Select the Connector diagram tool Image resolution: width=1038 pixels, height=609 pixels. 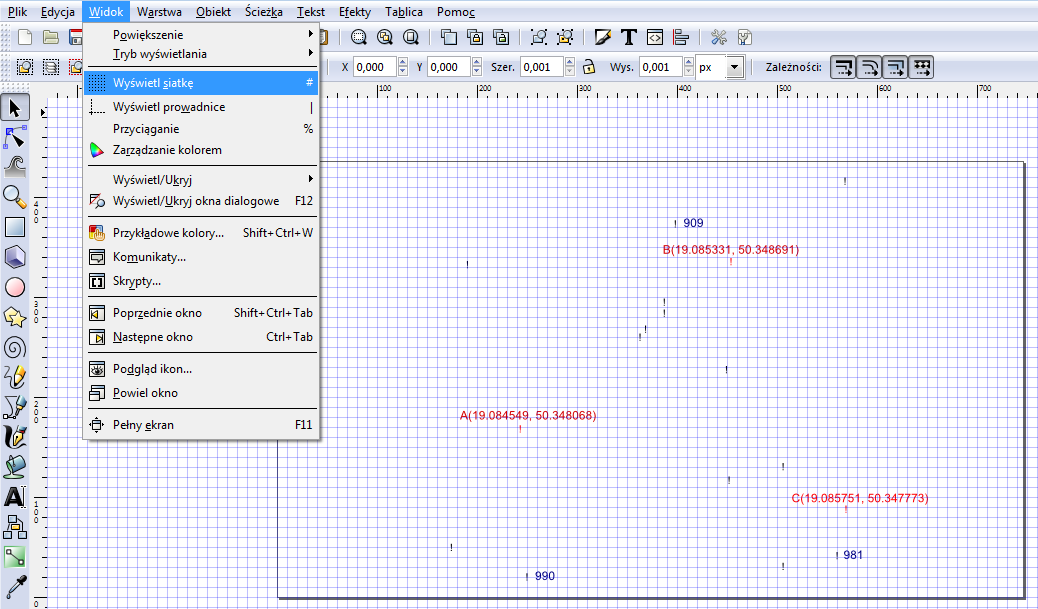(15, 528)
